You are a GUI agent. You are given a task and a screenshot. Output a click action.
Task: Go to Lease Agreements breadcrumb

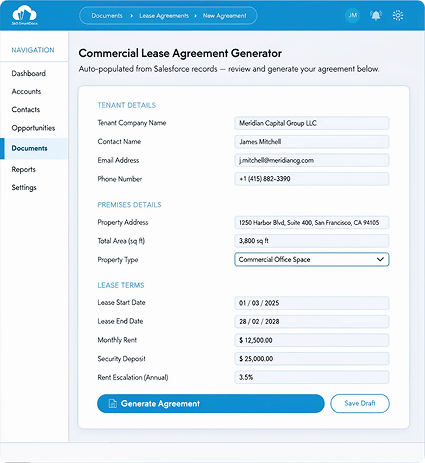point(164,16)
